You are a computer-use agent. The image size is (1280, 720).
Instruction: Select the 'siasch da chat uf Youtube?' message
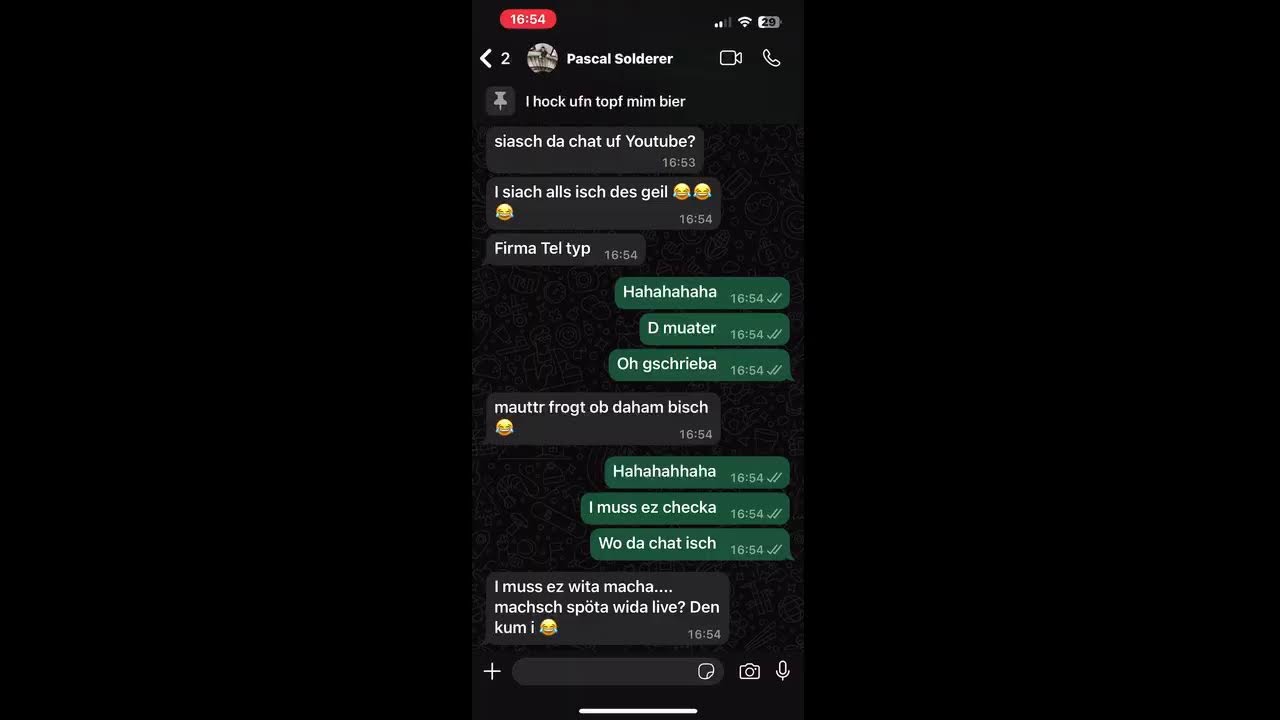pyautogui.click(x=595, y=150)
